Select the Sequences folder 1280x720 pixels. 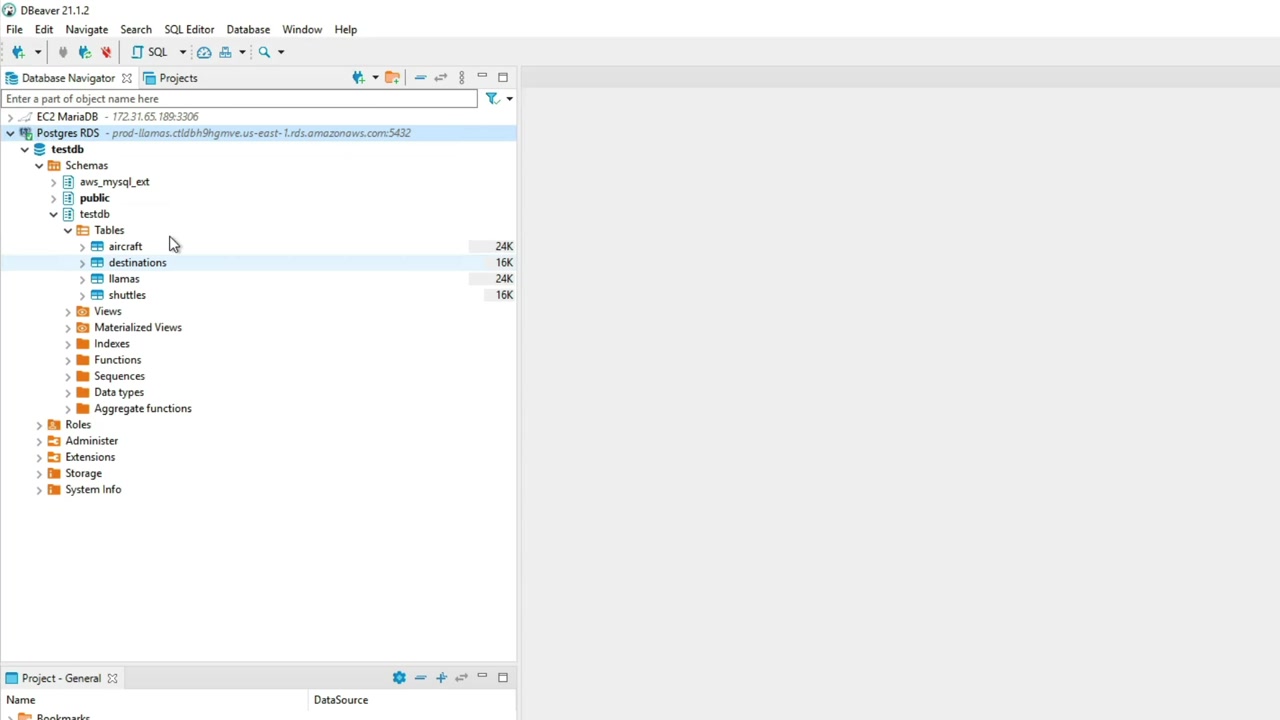[x=119, y=376]
